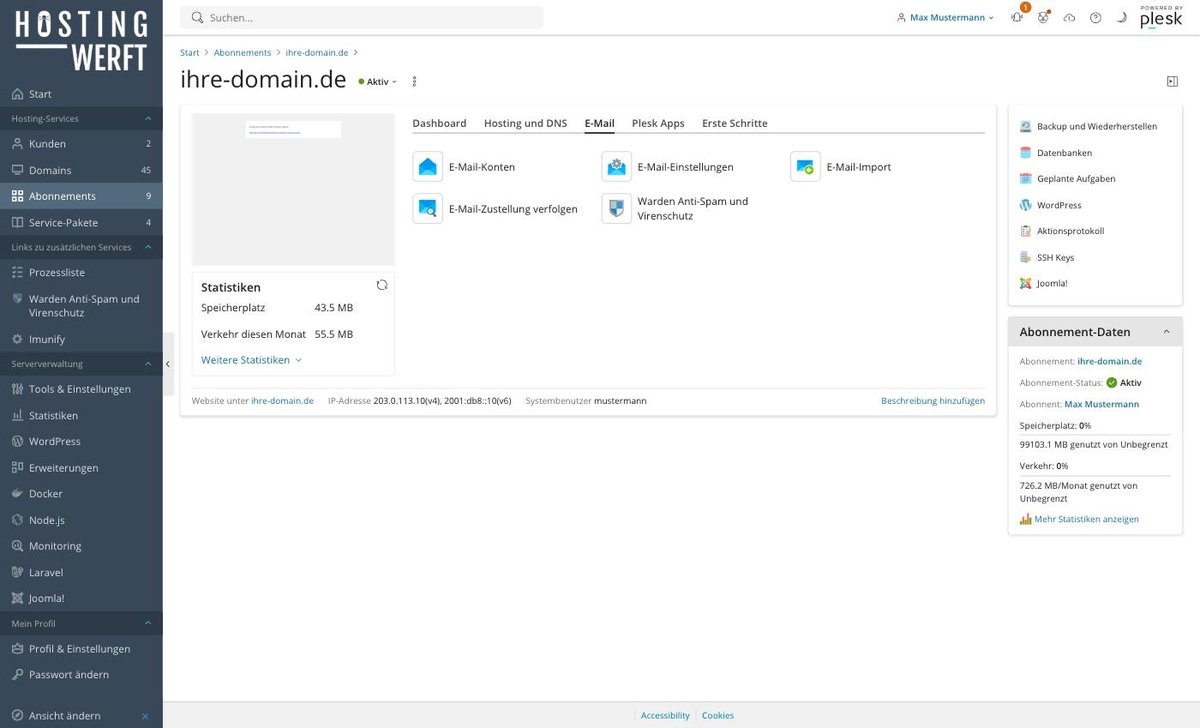The image size is (1200, 728).
Task: Open WordPress in the right panel
Action: tap(1058, 205)
